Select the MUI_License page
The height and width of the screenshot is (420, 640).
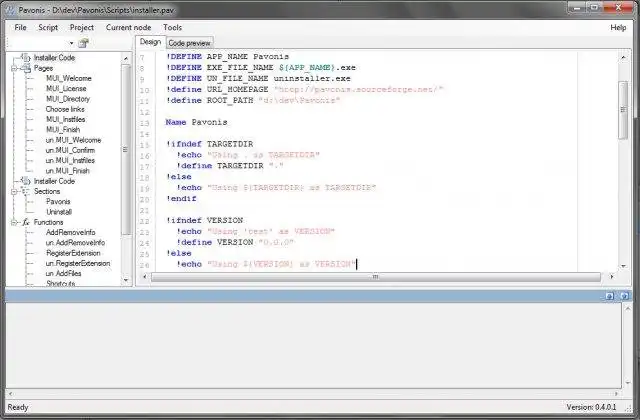66,88
